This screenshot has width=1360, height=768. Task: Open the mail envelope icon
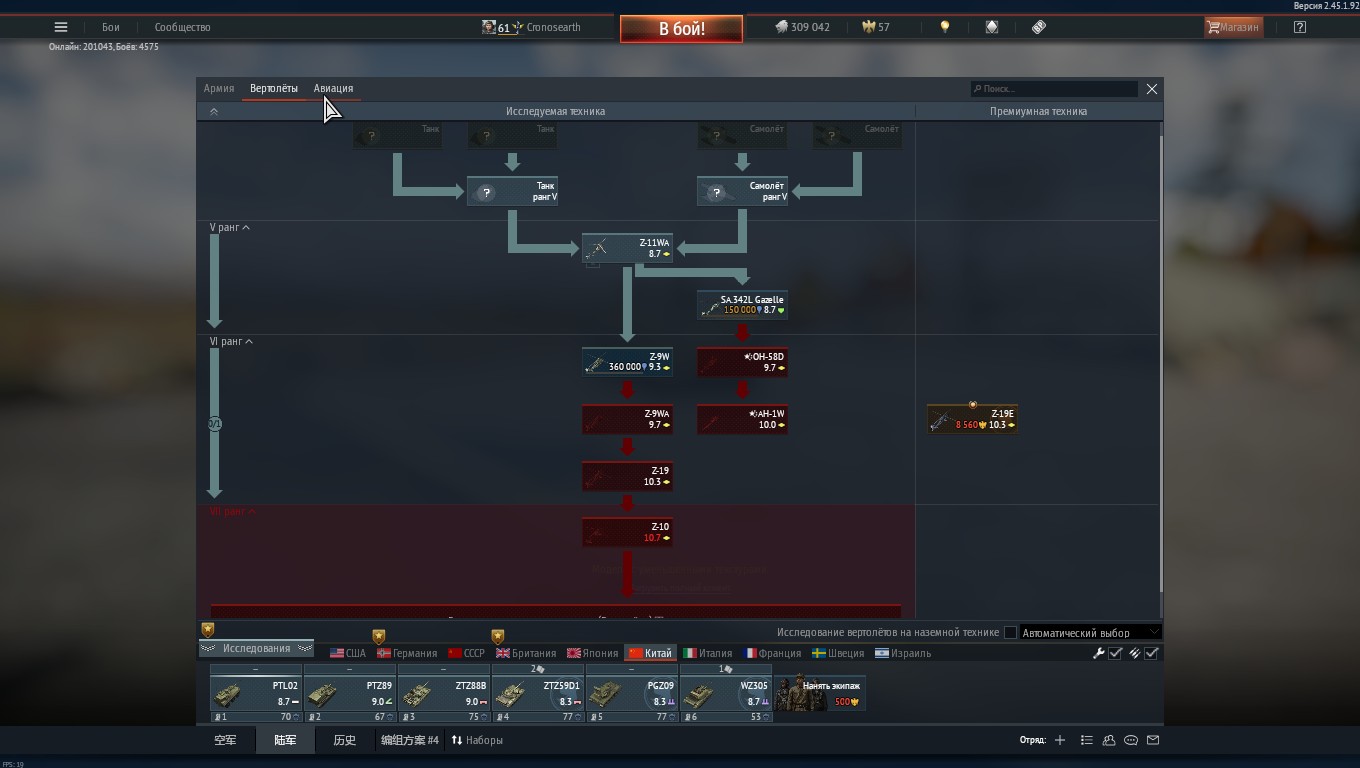(1153, 740)
